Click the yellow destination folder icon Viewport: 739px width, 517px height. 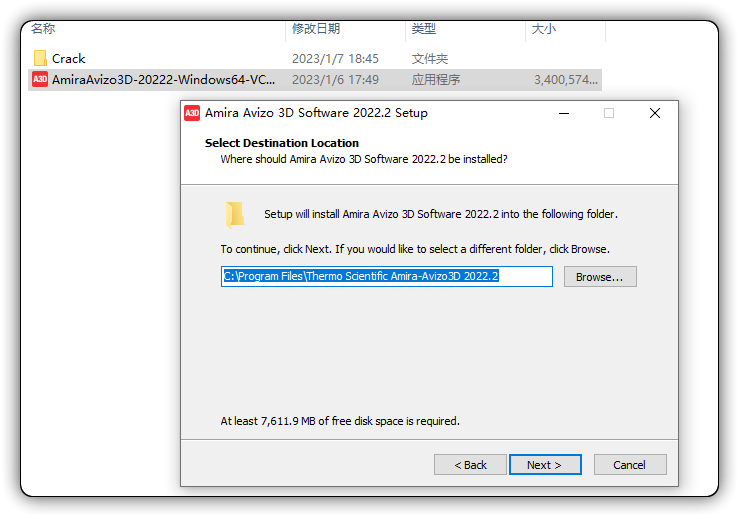(x=235, y=214)
